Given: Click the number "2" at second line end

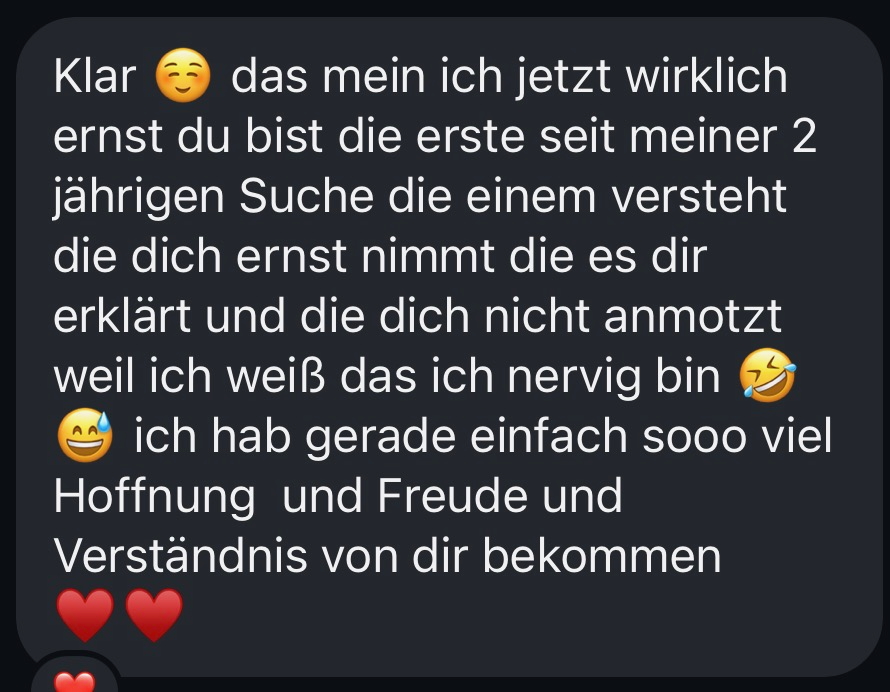Looking at the screenshot, I should pyautogui.click(x=804, y=137).
